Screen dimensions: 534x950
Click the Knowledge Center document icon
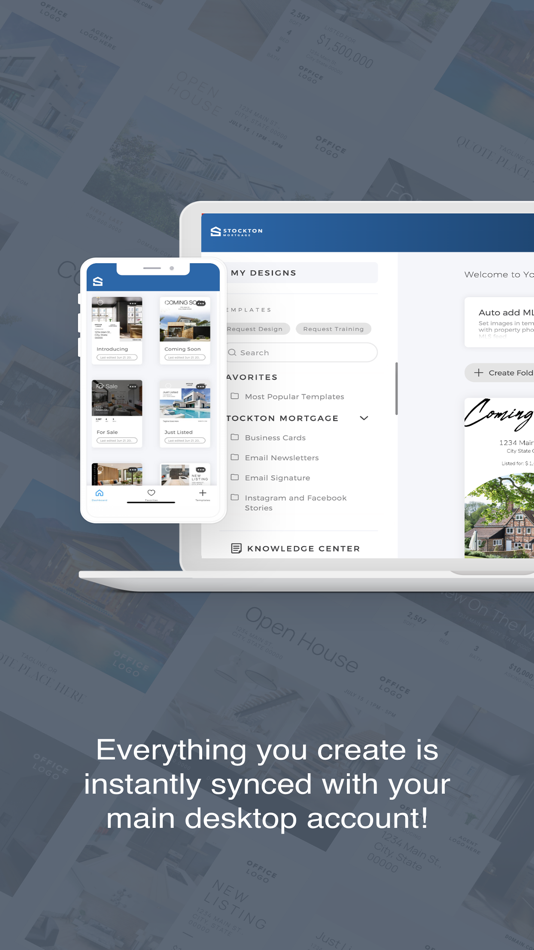tap(236, 548)
